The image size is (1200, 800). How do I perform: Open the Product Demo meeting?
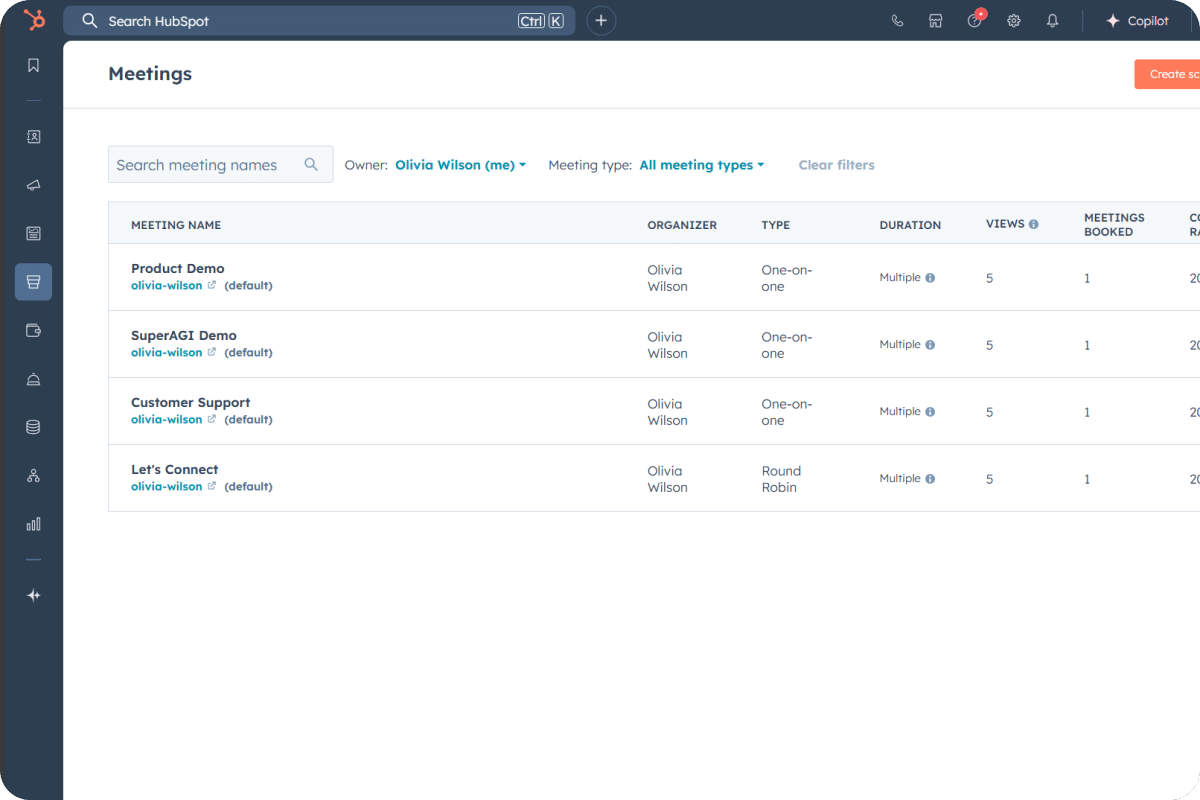tap(178, 268)
